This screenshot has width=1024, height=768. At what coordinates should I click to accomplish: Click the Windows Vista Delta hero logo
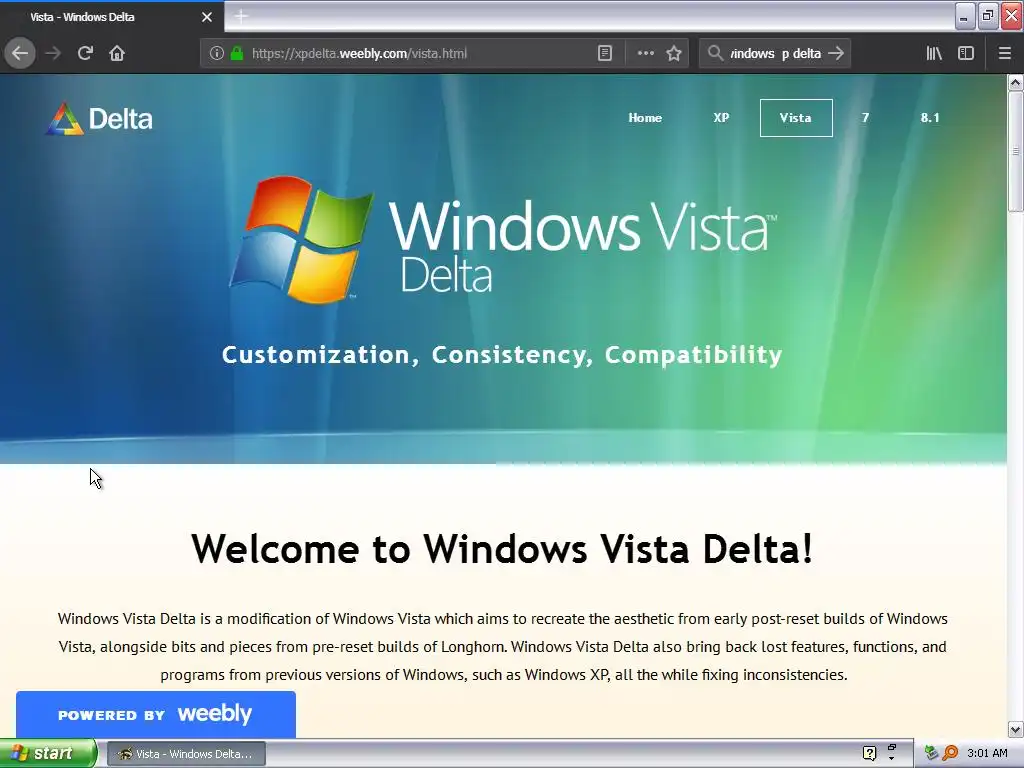click(x=503, y=239)
